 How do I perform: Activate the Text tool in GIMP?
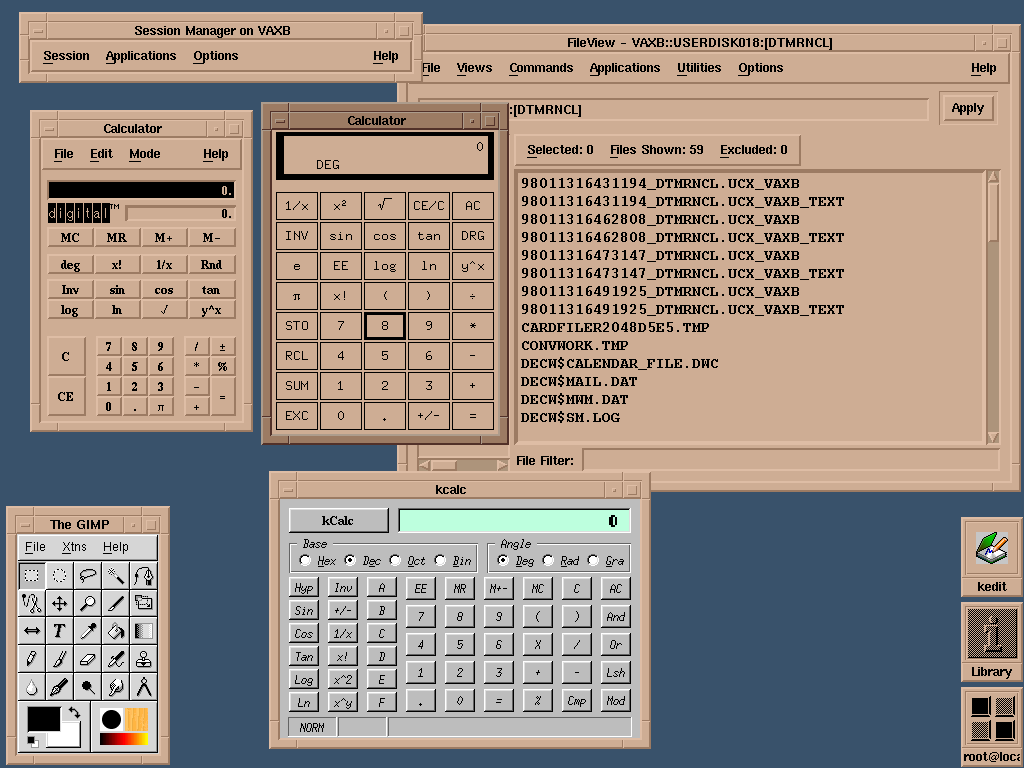pos(59,631)
